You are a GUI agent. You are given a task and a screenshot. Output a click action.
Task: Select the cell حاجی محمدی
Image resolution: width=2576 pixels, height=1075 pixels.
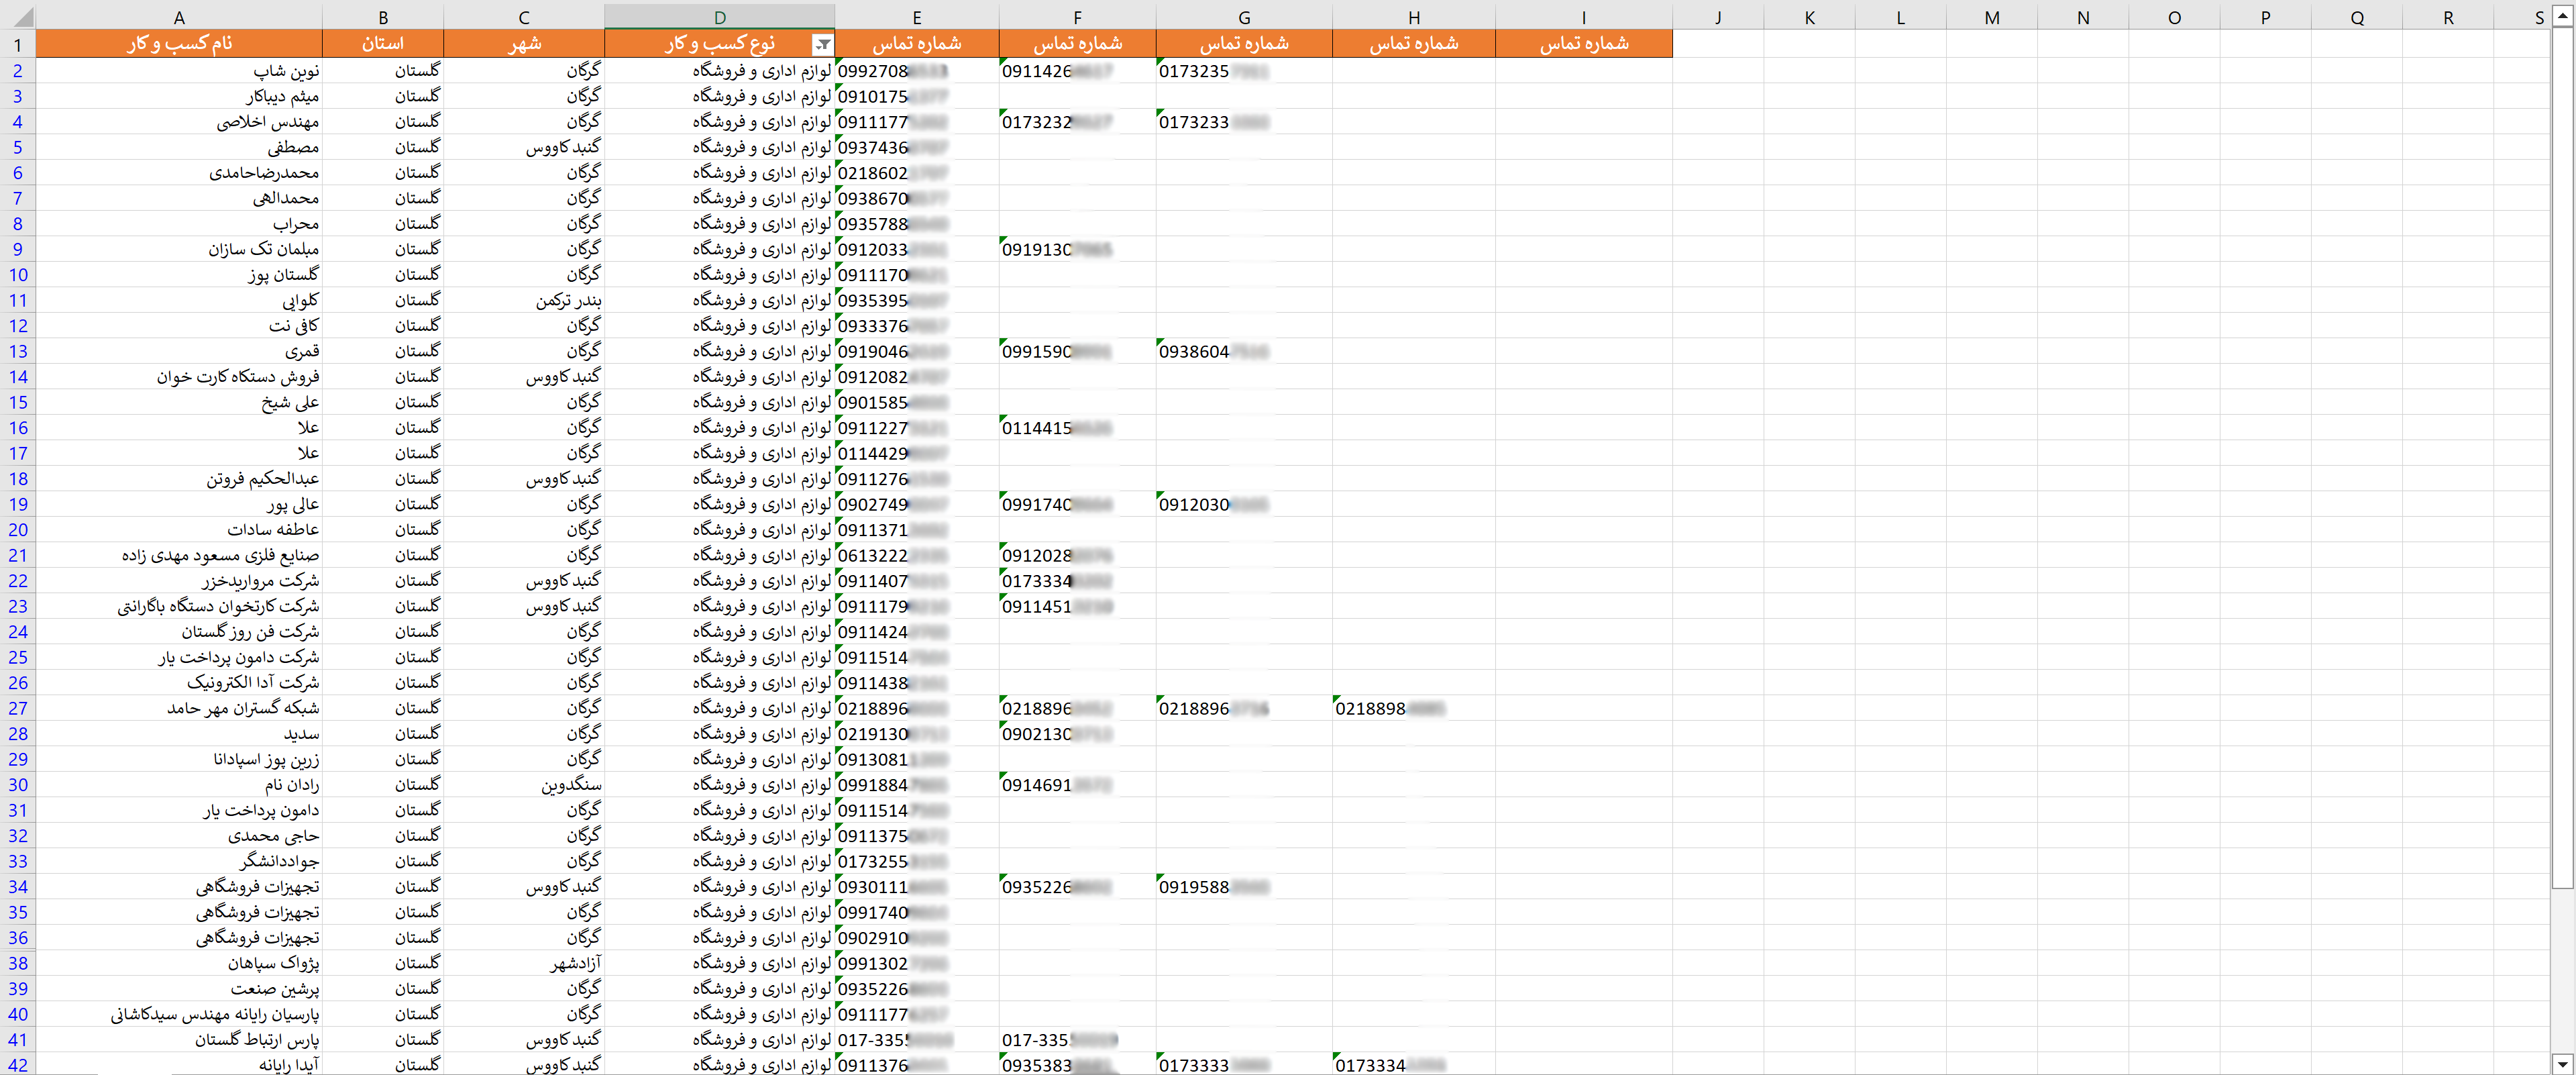[x=179, y=836]
